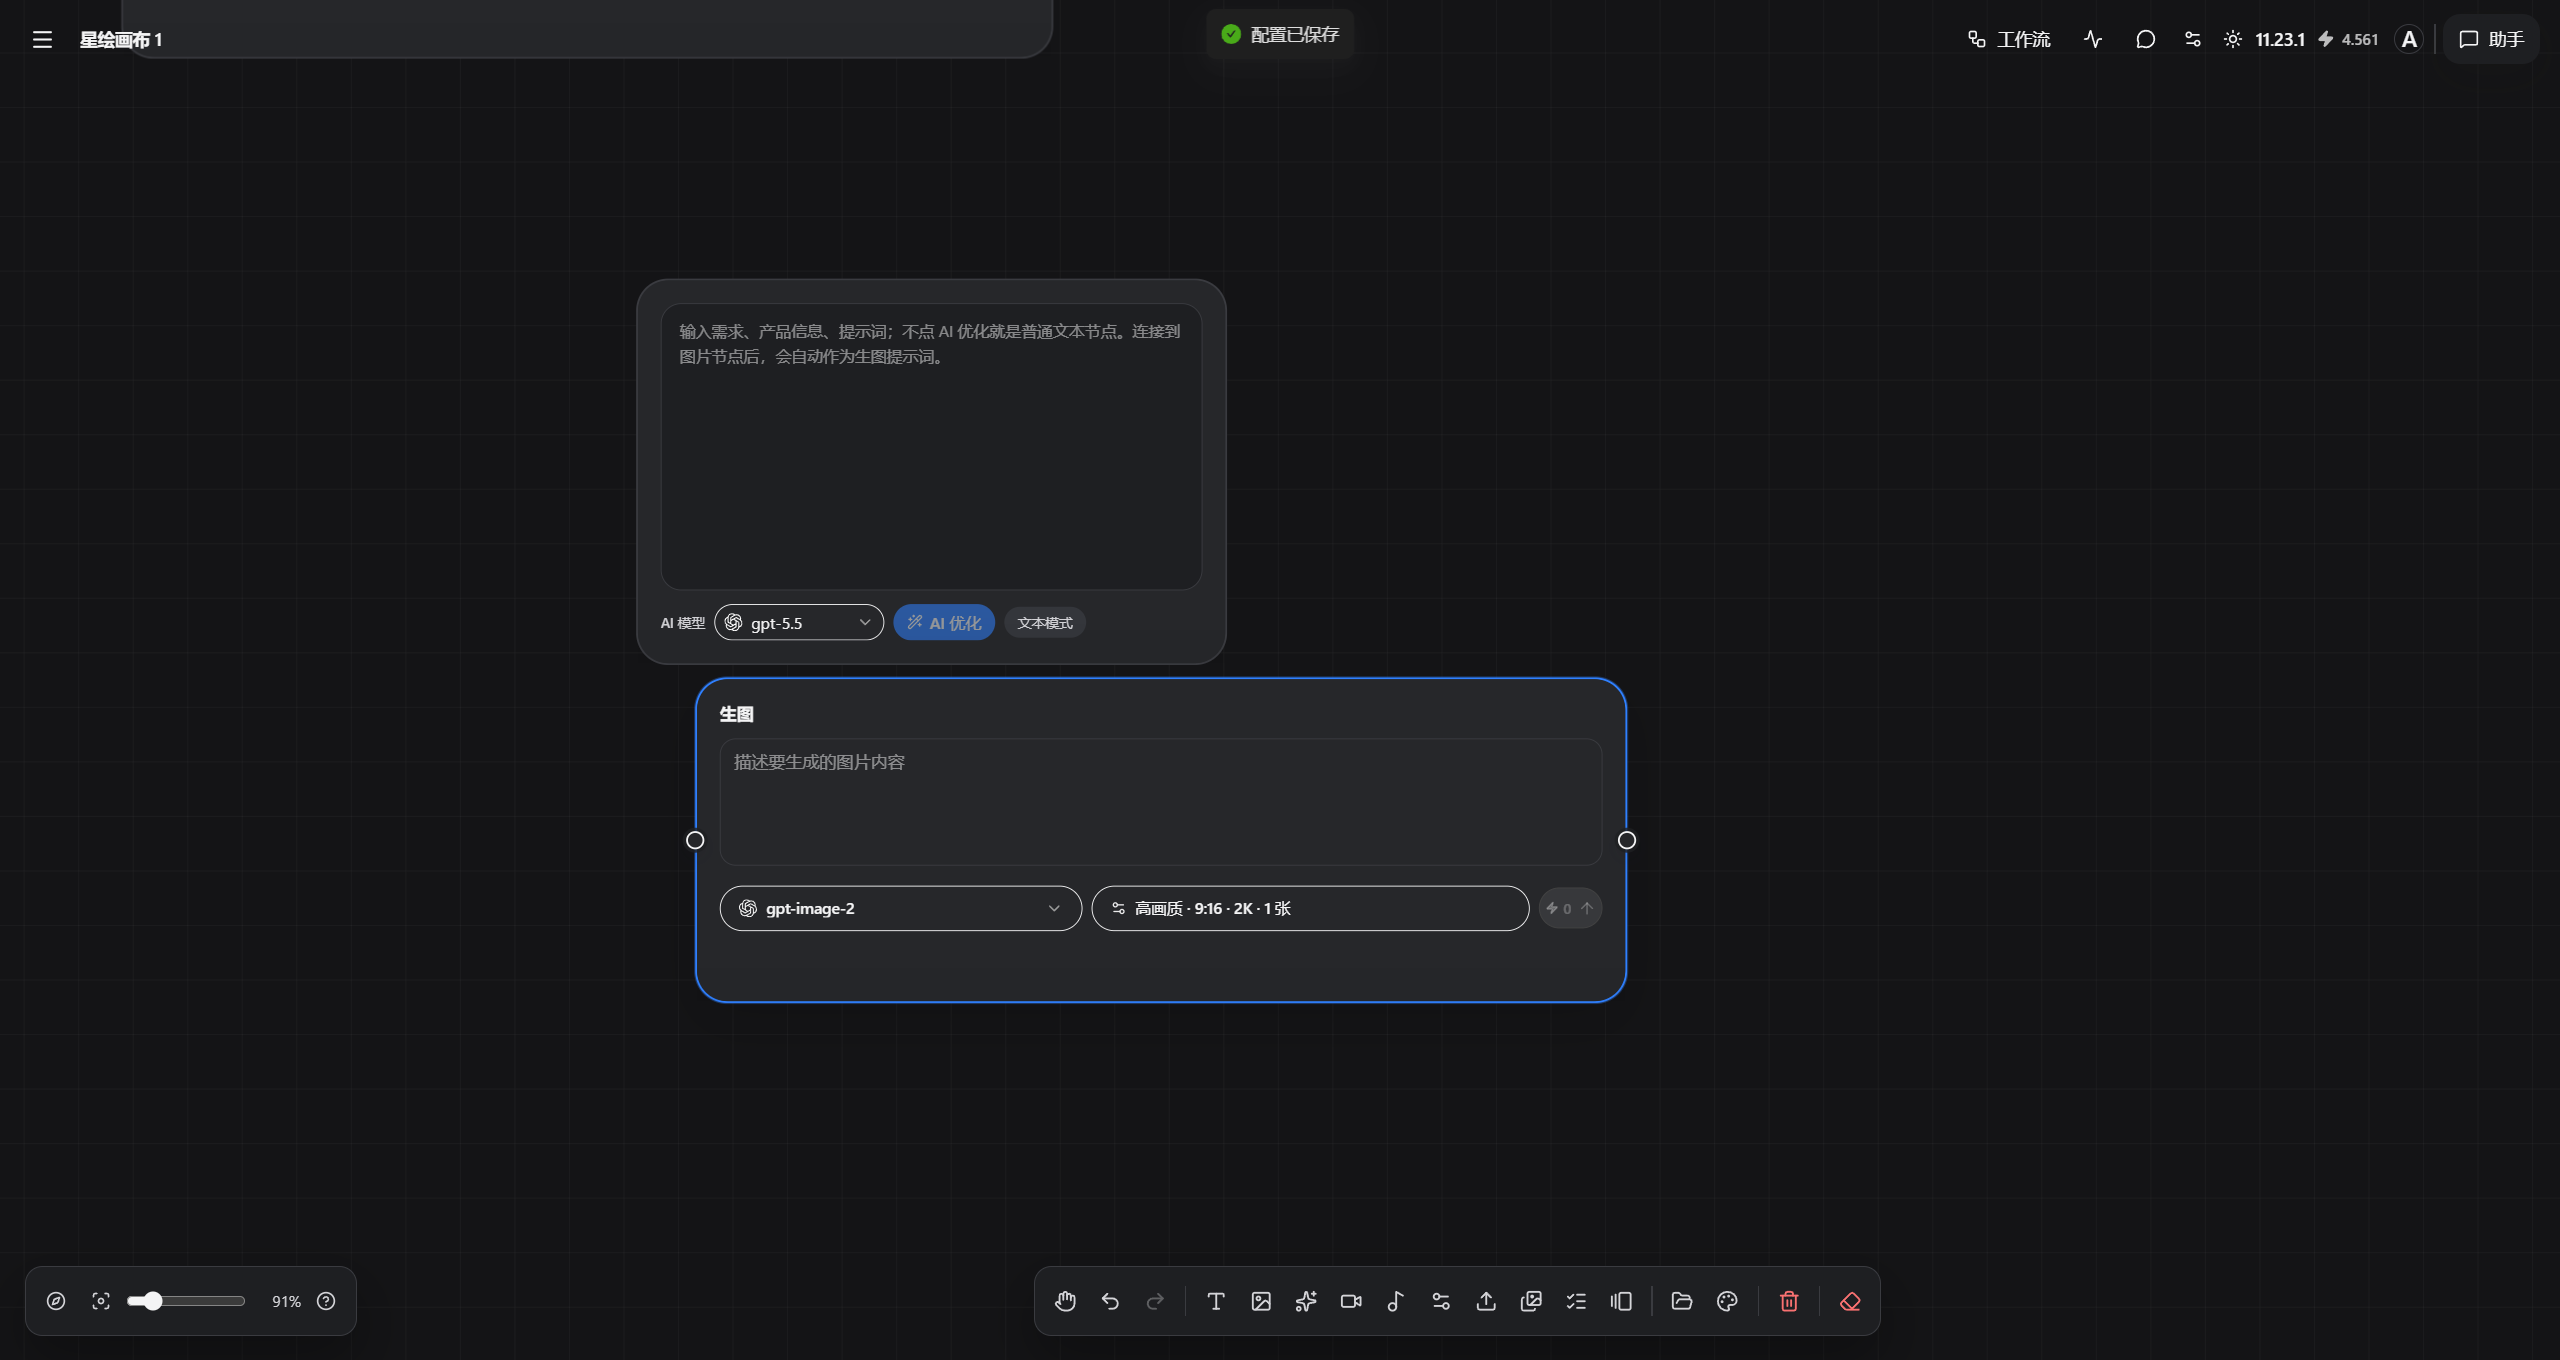Add a video node with camera icon
Screen dimensions: 2560x1360
click(x=1351, y=1301)
